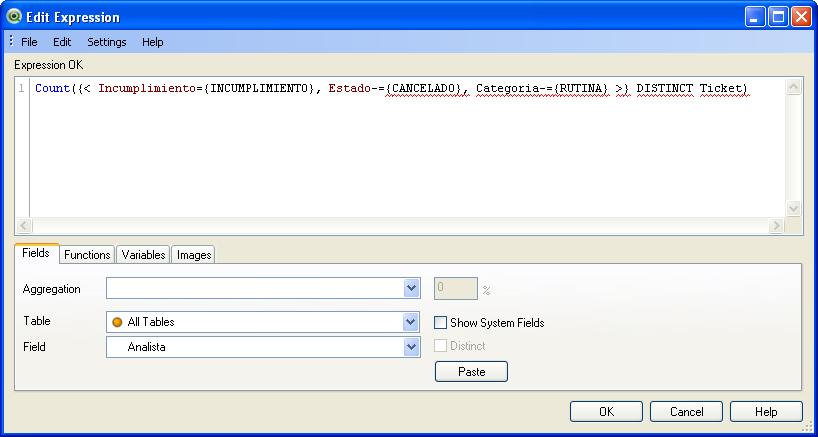The width and height of the screenshot is (818, 437).
Task: Click the Cancel button
Action: [x=687, y=411]
